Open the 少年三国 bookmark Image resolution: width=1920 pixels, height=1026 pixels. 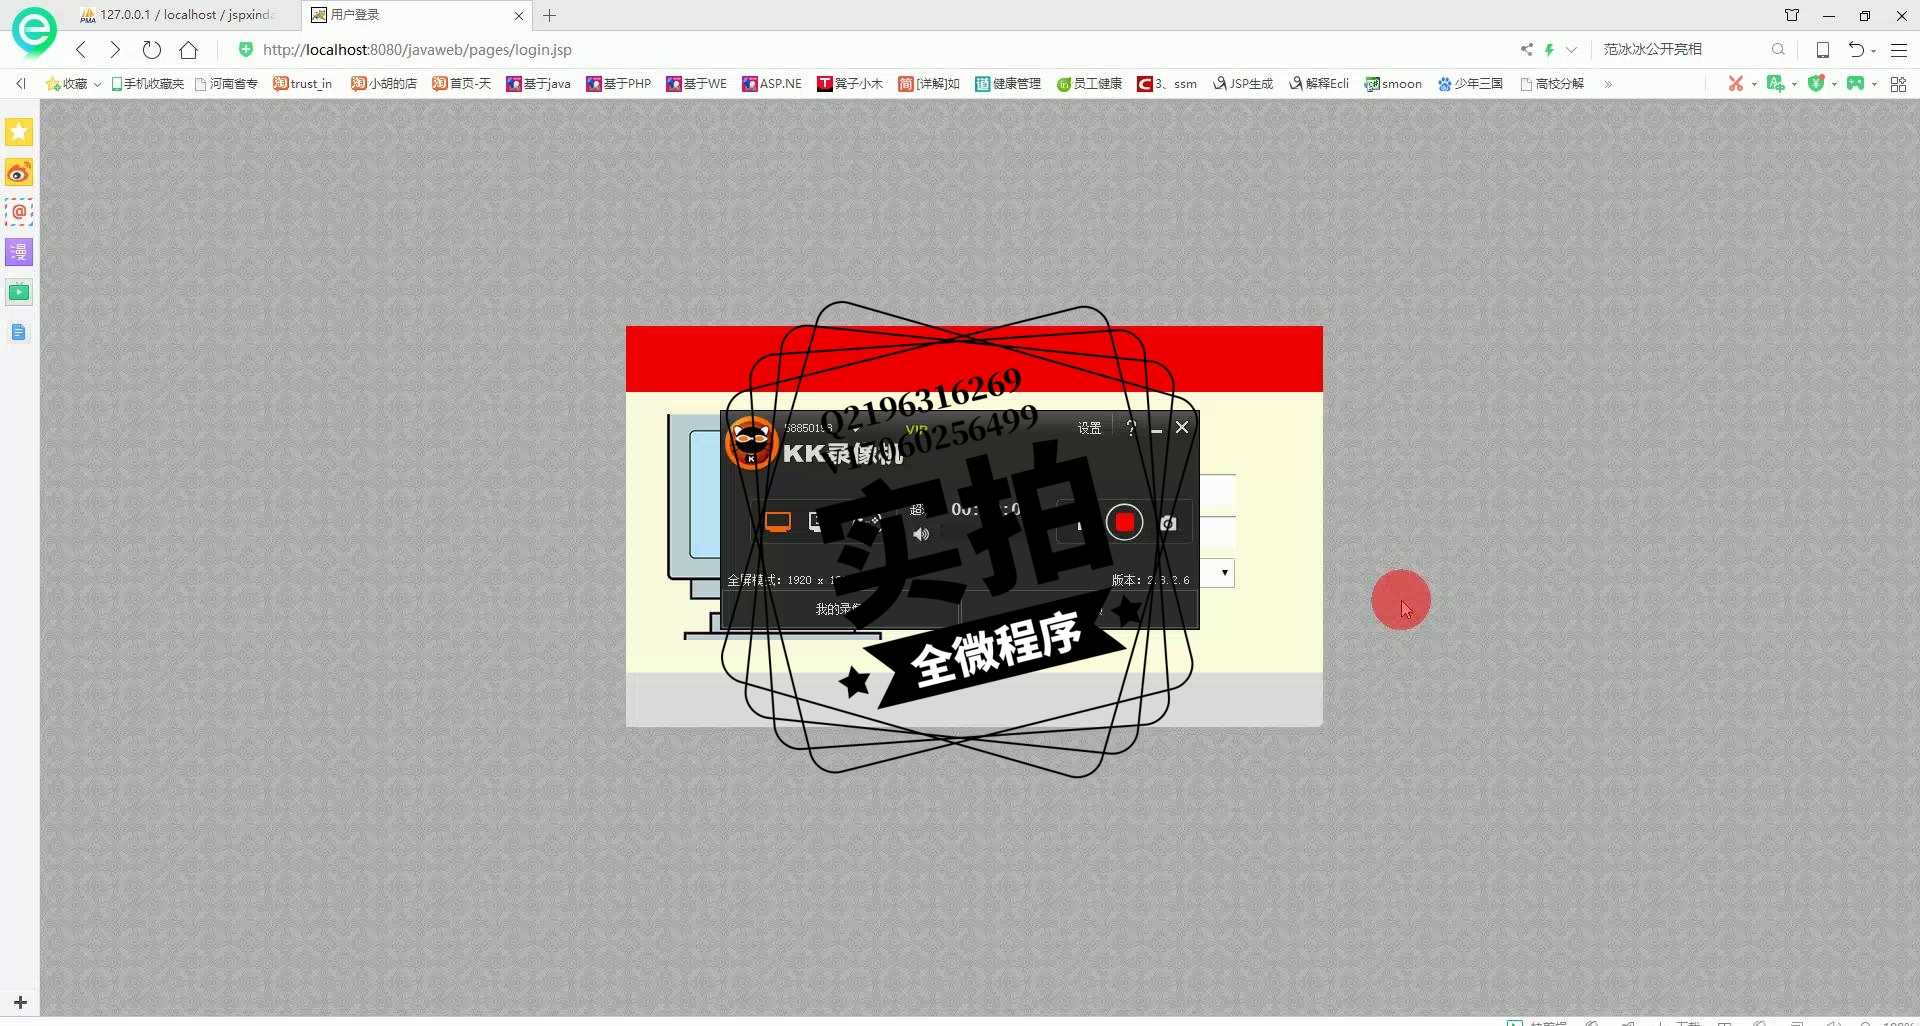[x=1470, y=84]
